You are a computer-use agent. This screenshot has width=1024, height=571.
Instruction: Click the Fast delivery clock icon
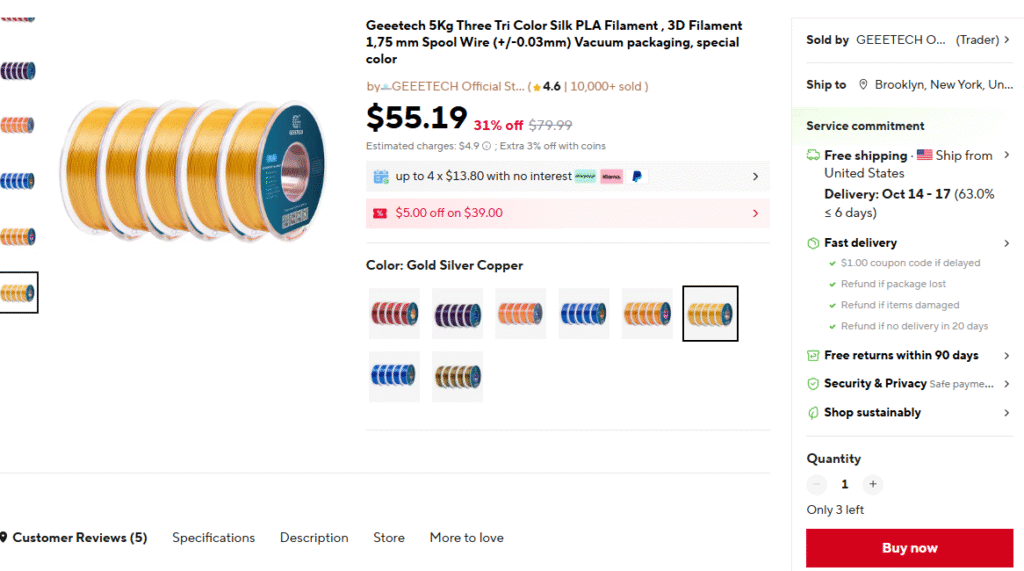coord(813,243)
